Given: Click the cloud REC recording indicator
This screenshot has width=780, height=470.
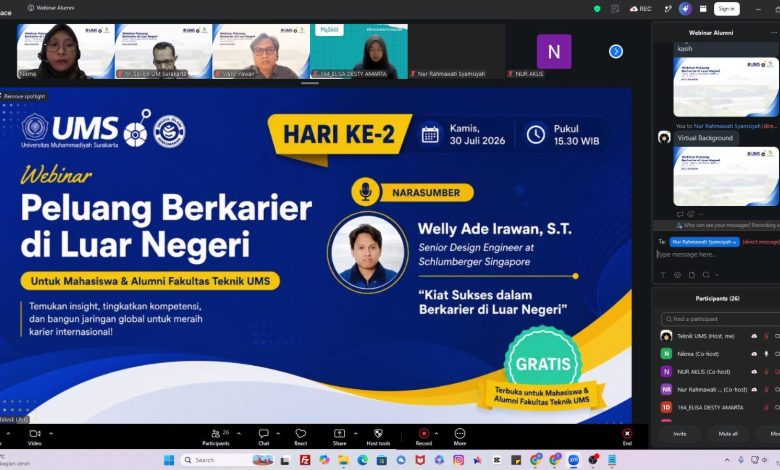Looking at the screenshot, I should [x=641, y=8].
